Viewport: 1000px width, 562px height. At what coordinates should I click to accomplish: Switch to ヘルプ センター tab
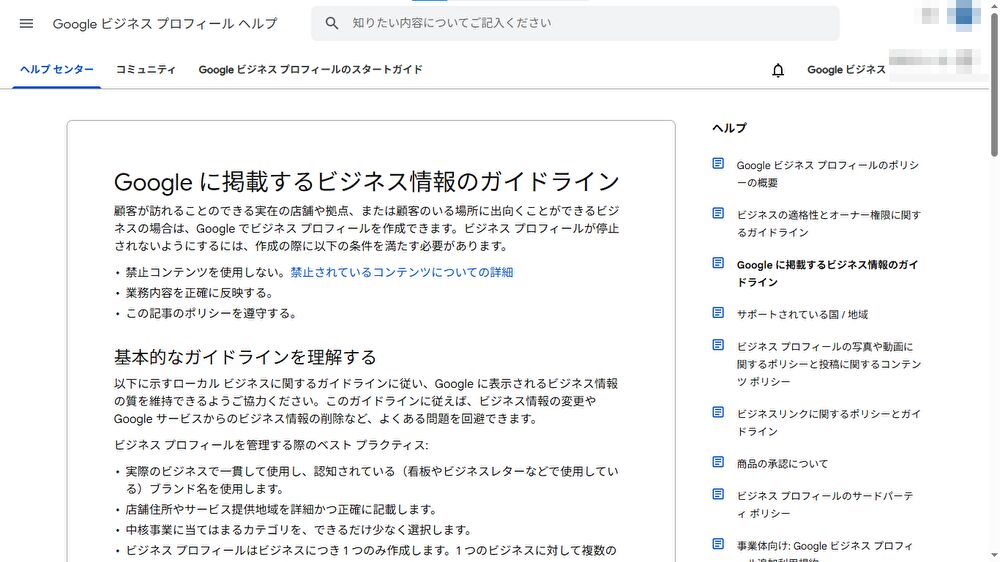57,70
